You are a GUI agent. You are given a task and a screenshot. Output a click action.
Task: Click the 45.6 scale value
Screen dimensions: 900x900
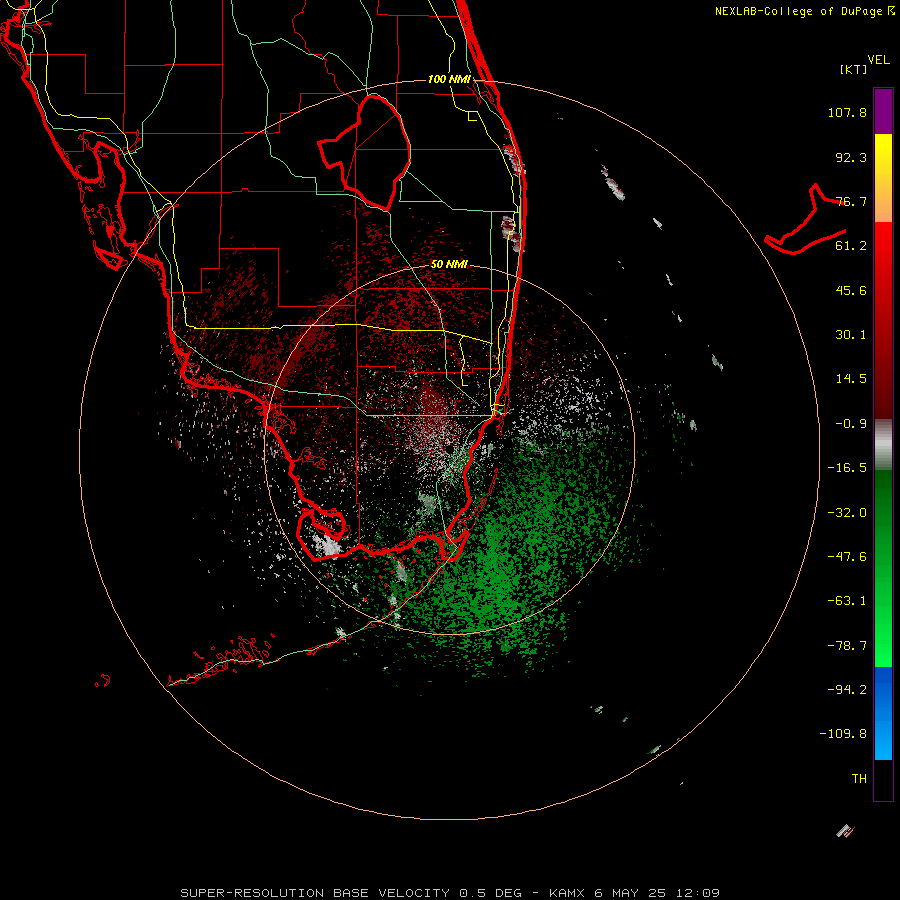click(x=851, y=290)
